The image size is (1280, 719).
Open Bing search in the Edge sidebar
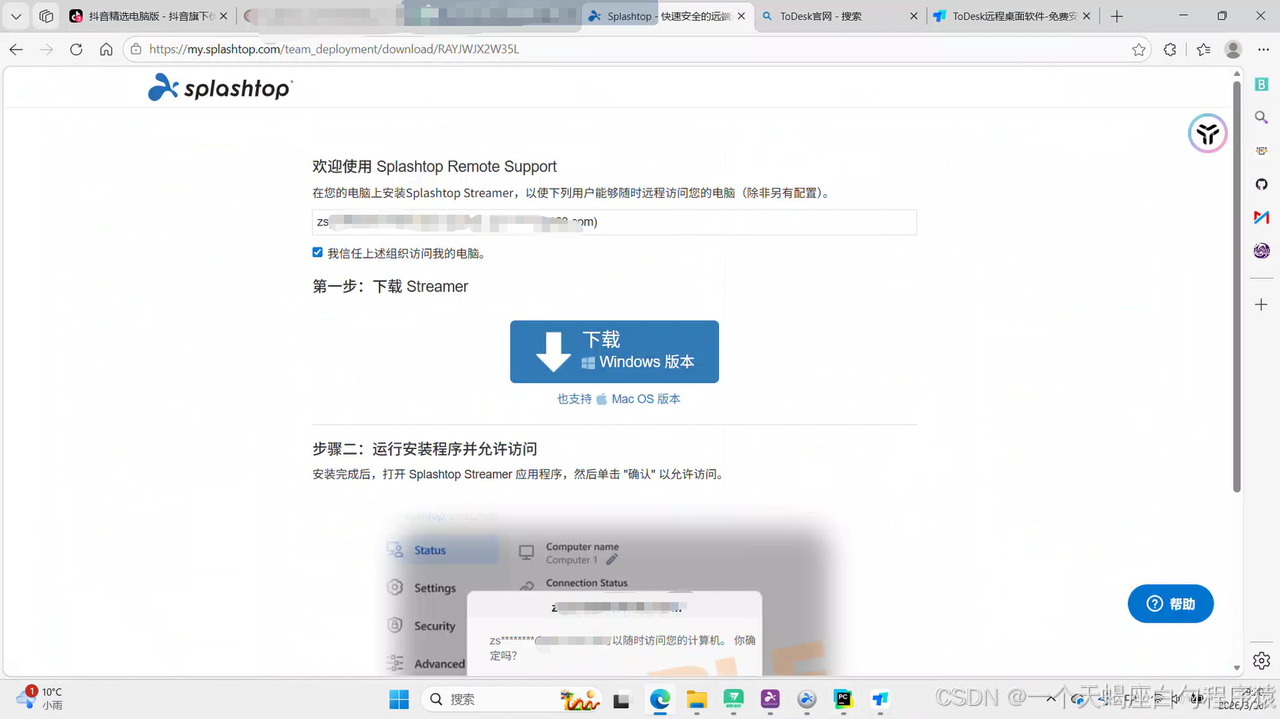1261,116
